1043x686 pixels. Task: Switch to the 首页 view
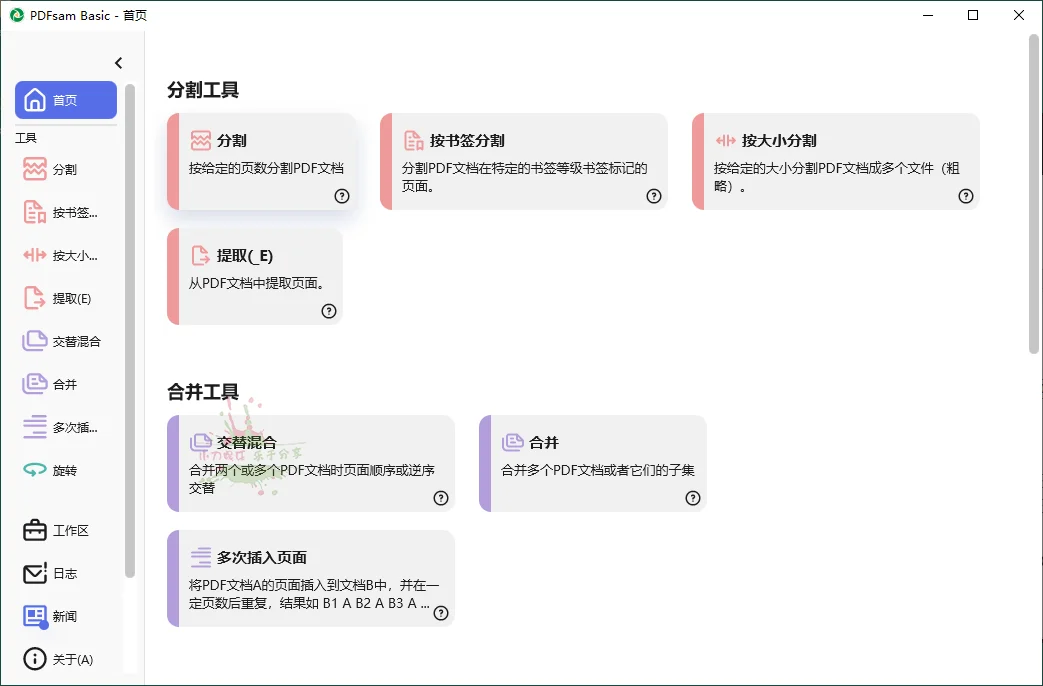(x=64, y=100)
